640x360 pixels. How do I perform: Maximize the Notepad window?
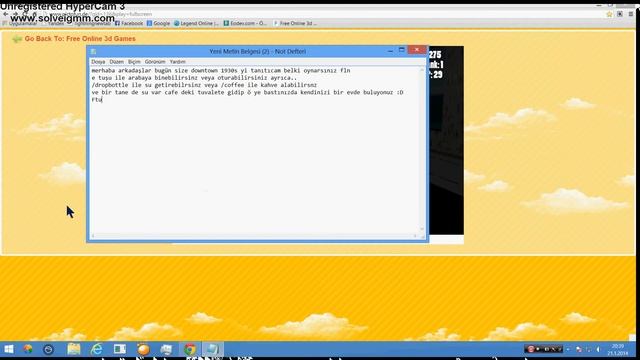[402, 50]
